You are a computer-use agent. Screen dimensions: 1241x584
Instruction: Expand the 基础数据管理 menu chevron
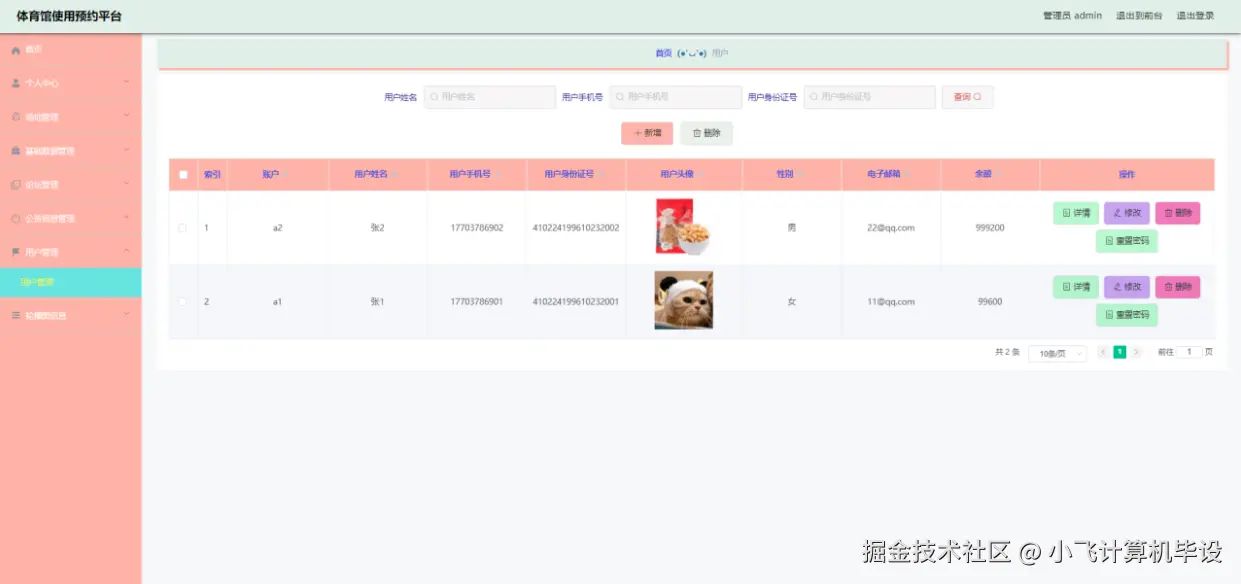(x=126, y=150)
